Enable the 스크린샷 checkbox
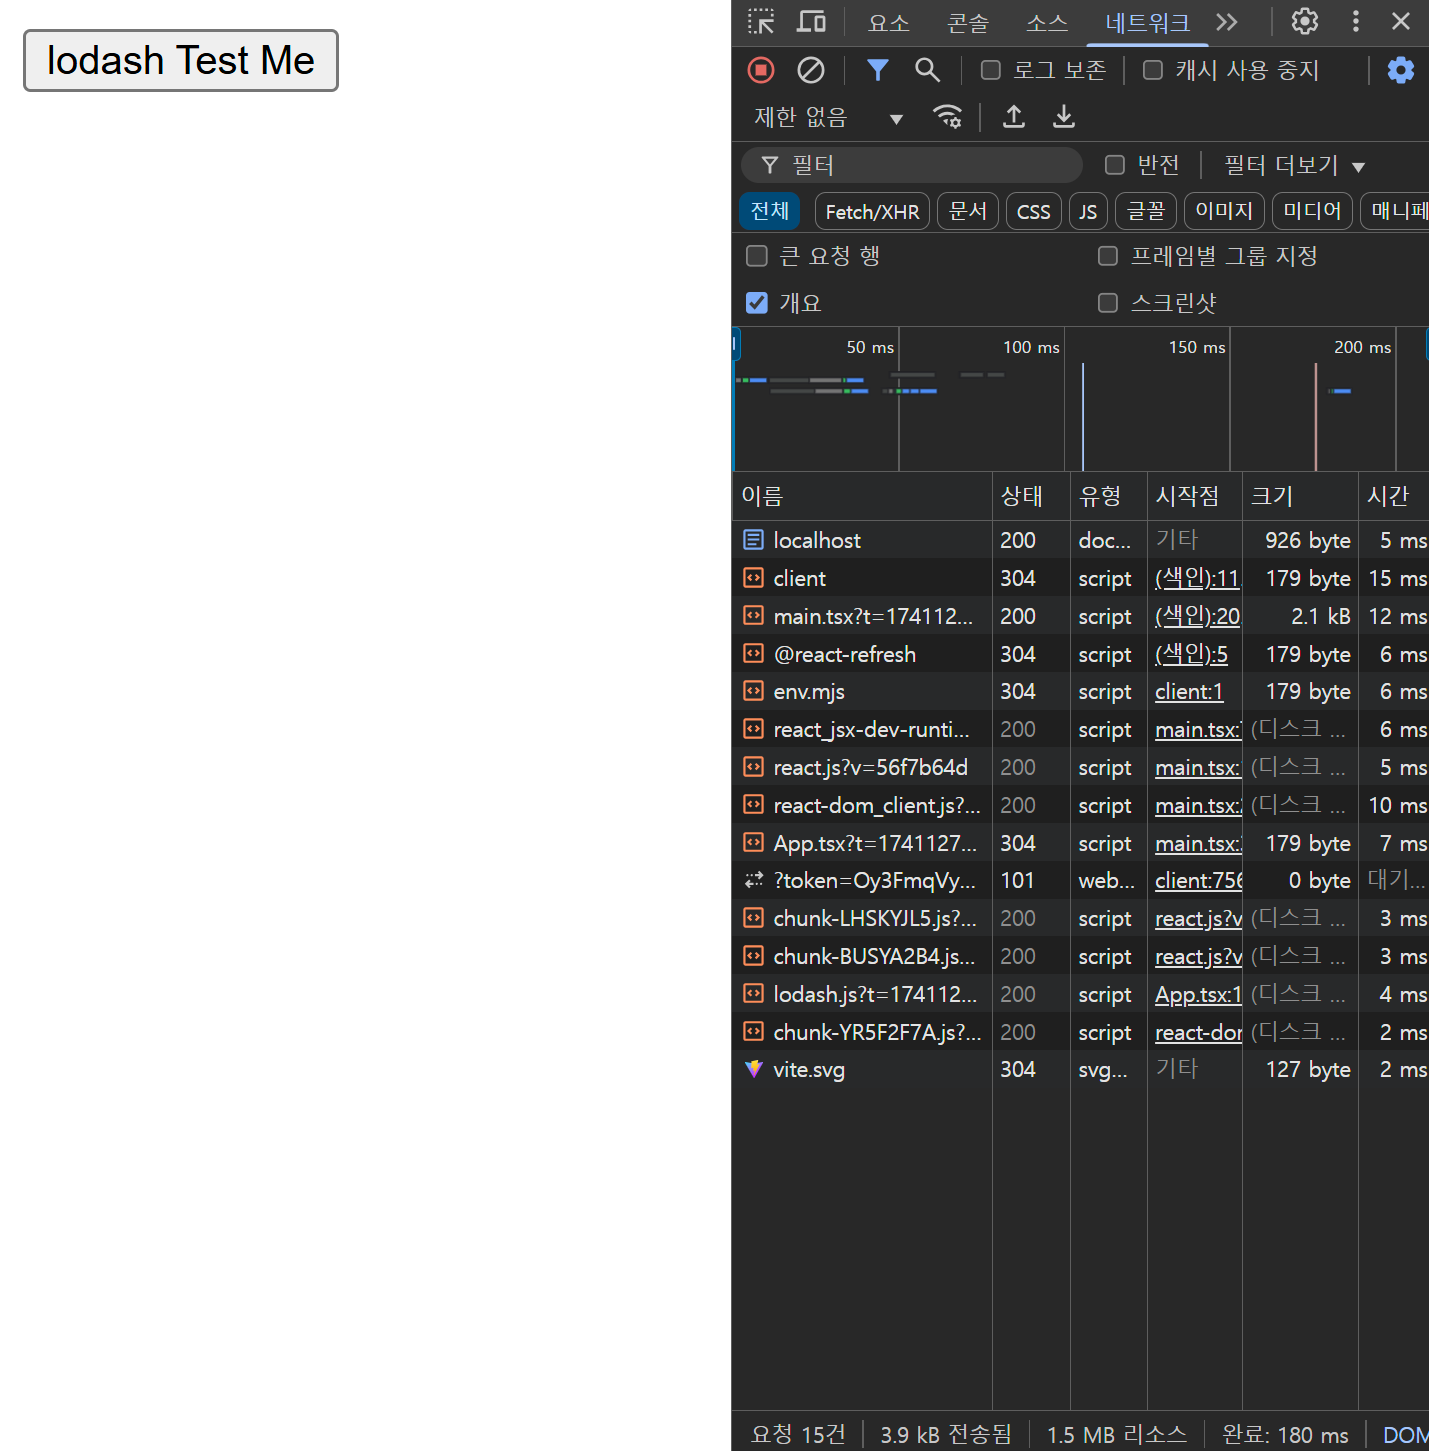 coord(1108,303)
